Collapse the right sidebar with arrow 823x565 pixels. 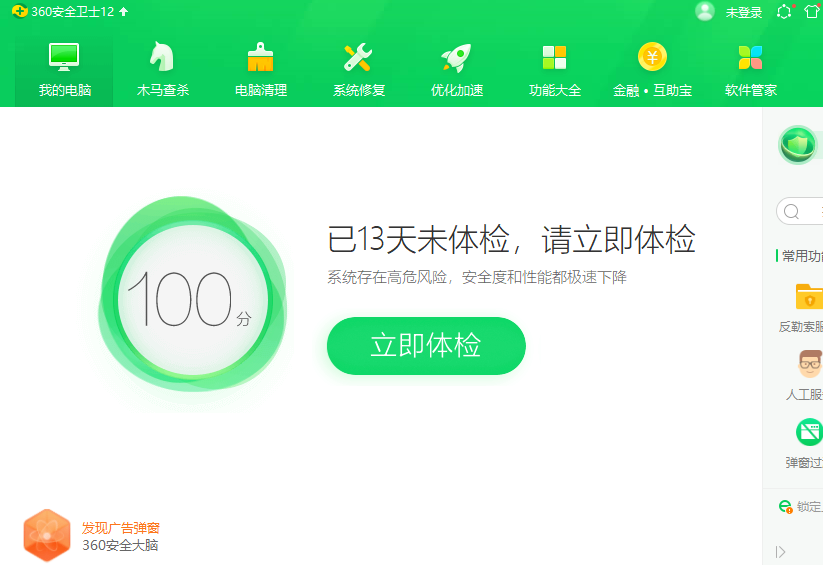(x=780, y=552)
